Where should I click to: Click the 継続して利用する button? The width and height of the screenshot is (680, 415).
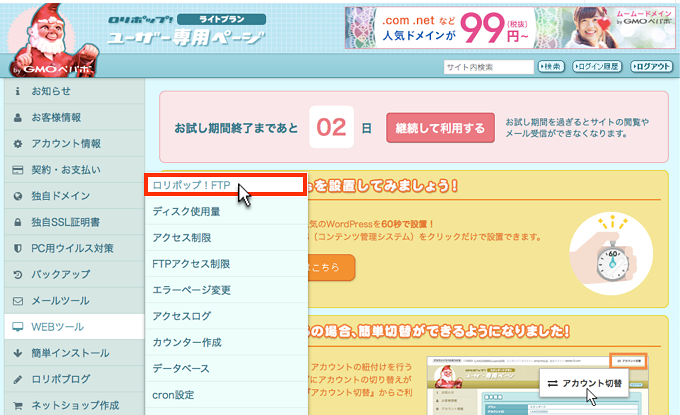(440, 128)
